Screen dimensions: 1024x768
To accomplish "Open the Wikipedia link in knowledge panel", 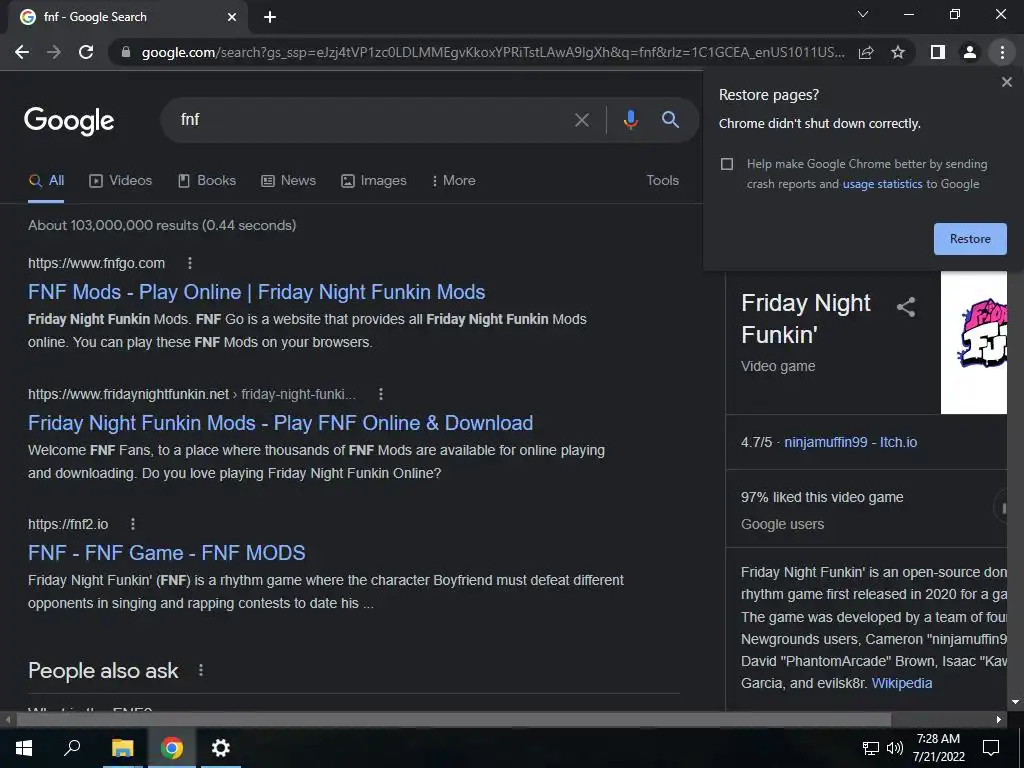I will 901,683.
